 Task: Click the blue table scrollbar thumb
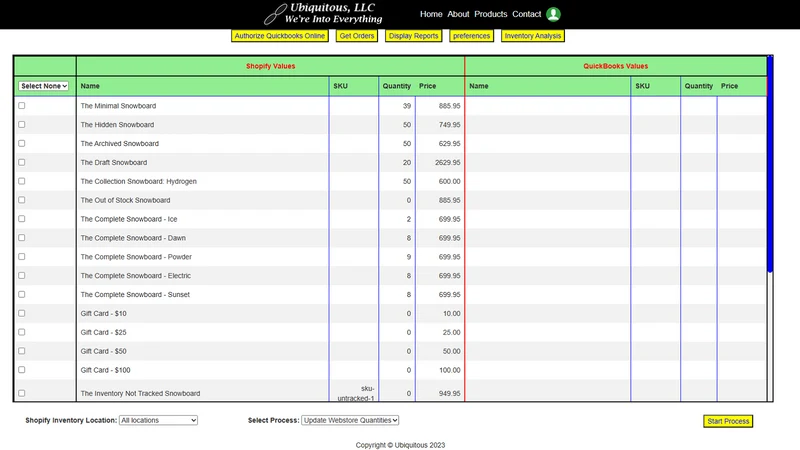click(770, 164)
